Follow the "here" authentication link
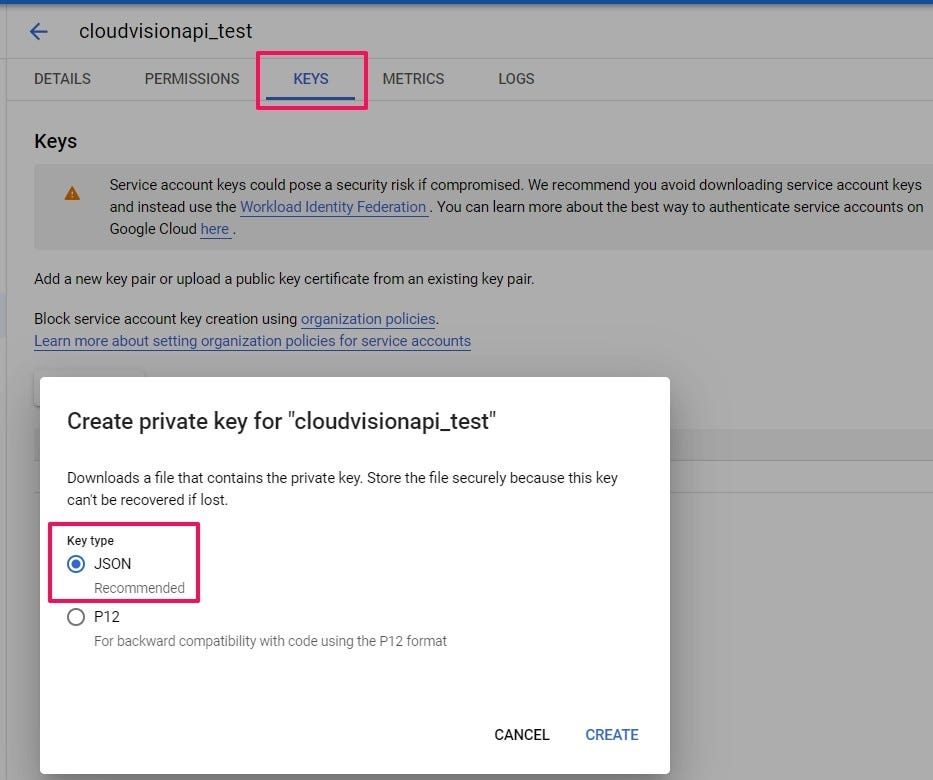Screen dimensions: 933x780 point(215,229)
